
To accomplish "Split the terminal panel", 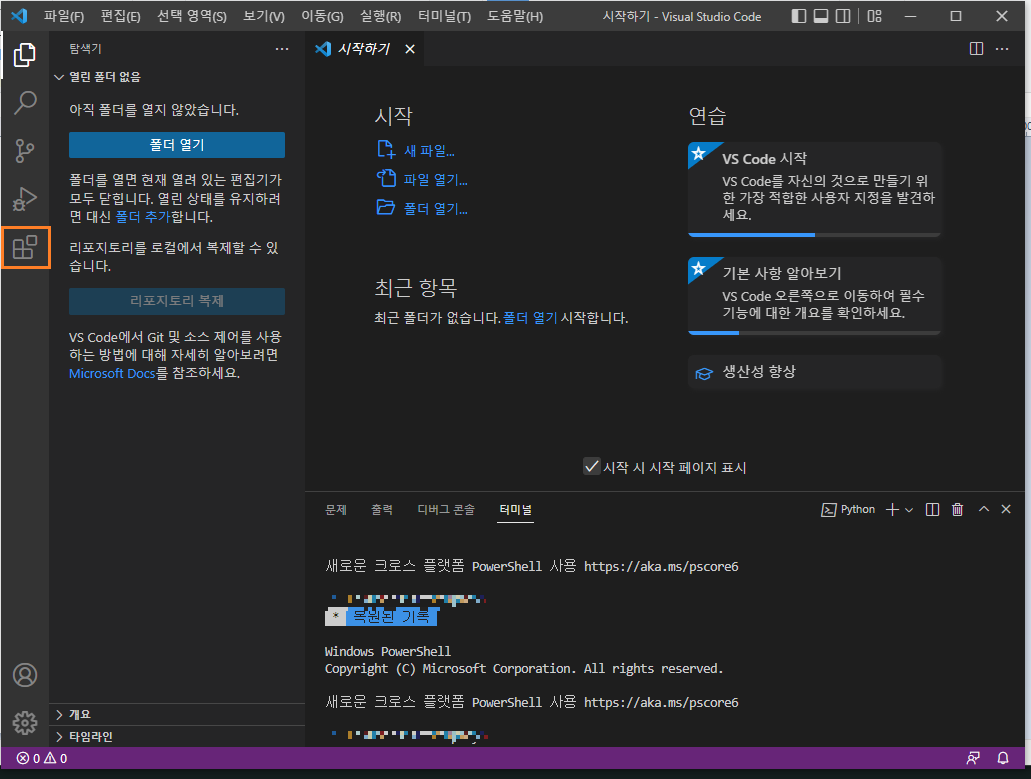I will tap(932, 509).
